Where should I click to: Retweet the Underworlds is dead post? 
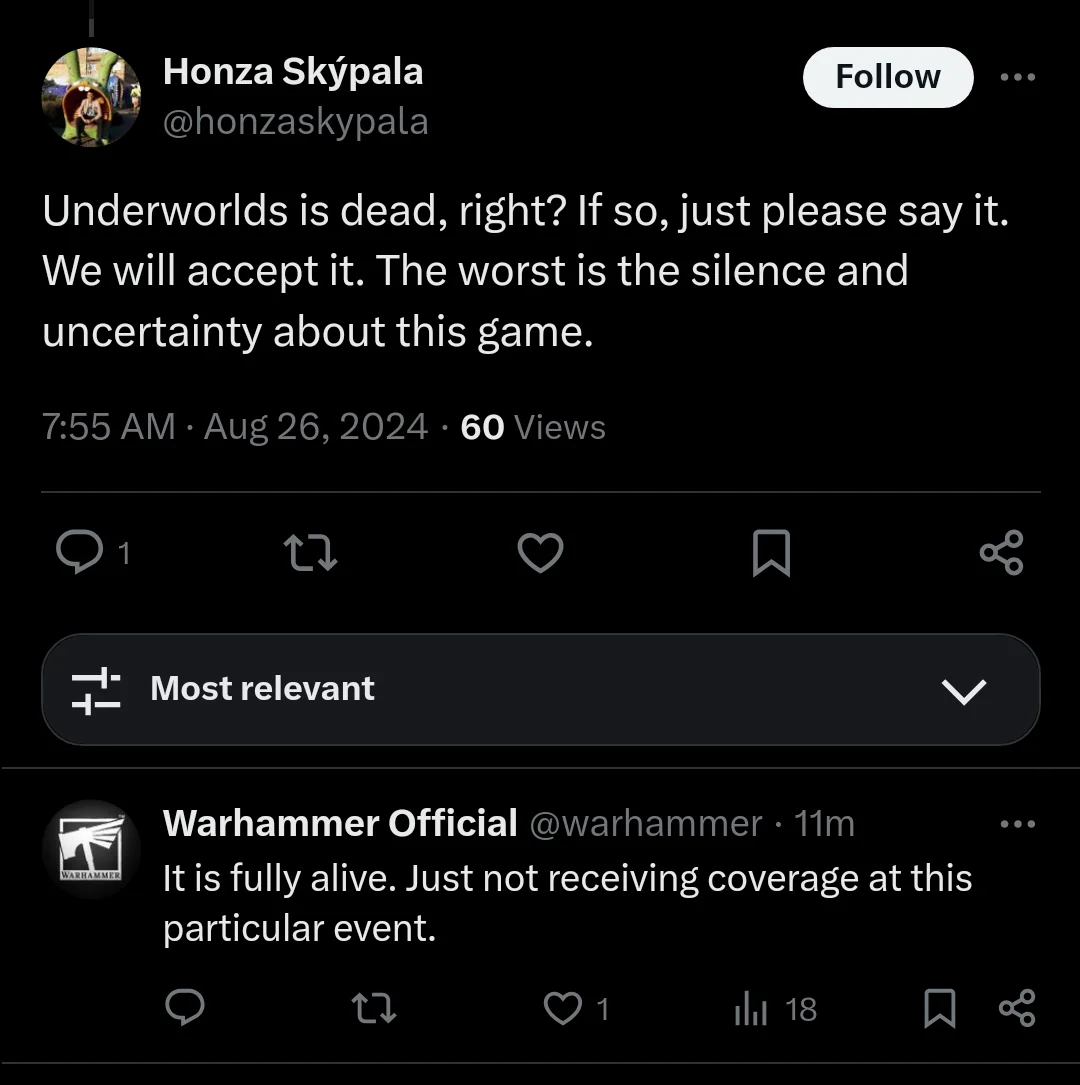tap(310, 552)
